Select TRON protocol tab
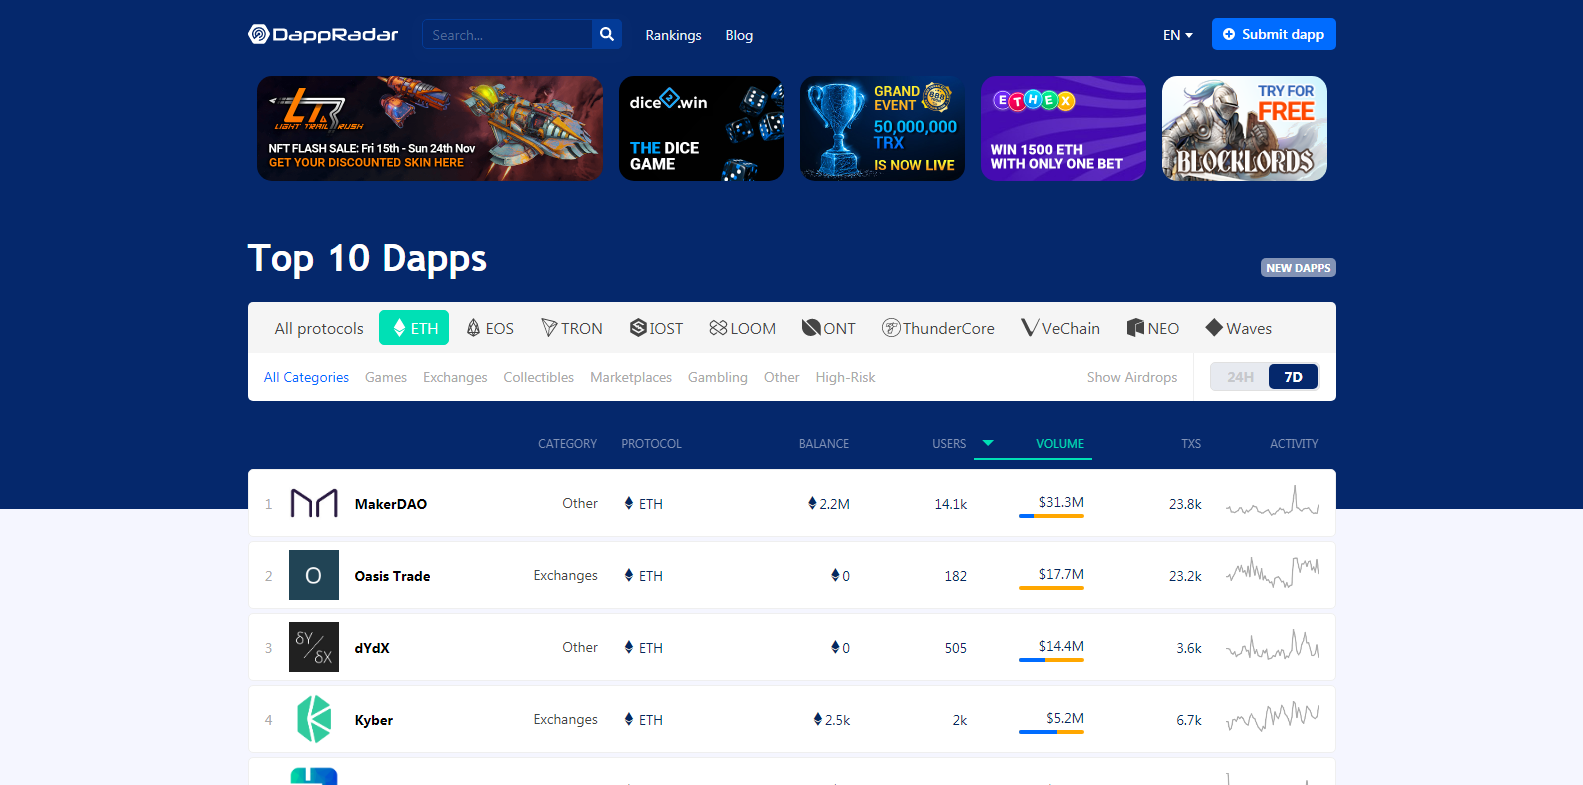Screen dimensions: 1583x785 tap(572, 328)
